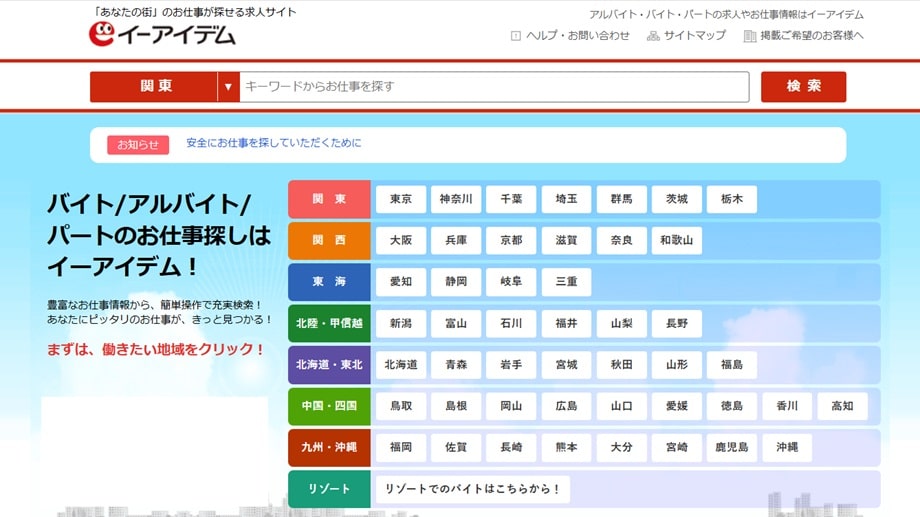Select the 中国・四国 region header
Viewport: 920px width, 517px height.
[x=329, y=406]
